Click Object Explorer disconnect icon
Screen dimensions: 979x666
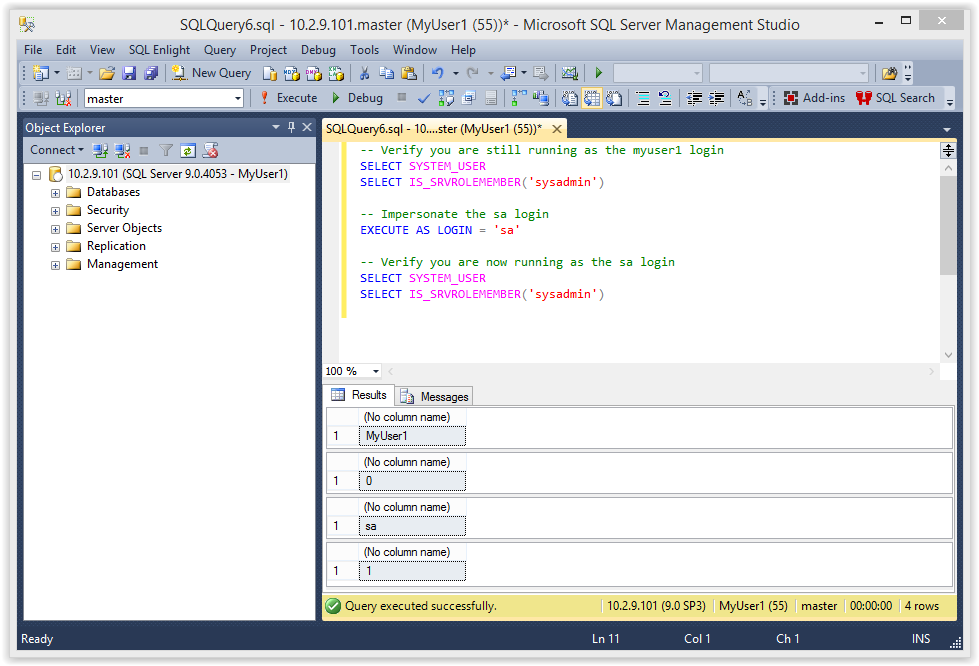122,150
